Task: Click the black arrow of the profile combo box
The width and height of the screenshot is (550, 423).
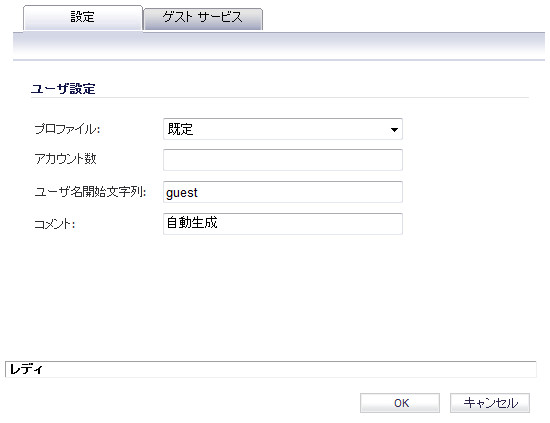Action: click(x=394, y=130)
